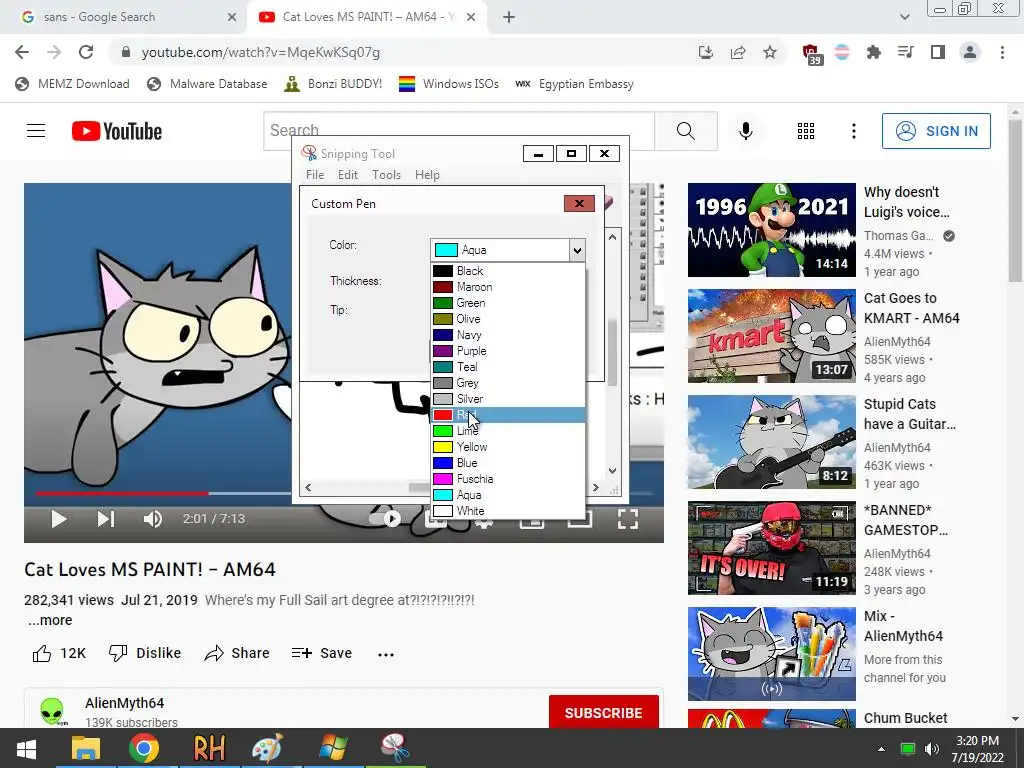Open File Explorer from taskbar
This screenshot has width=1024, height=768.
[86, 748]
